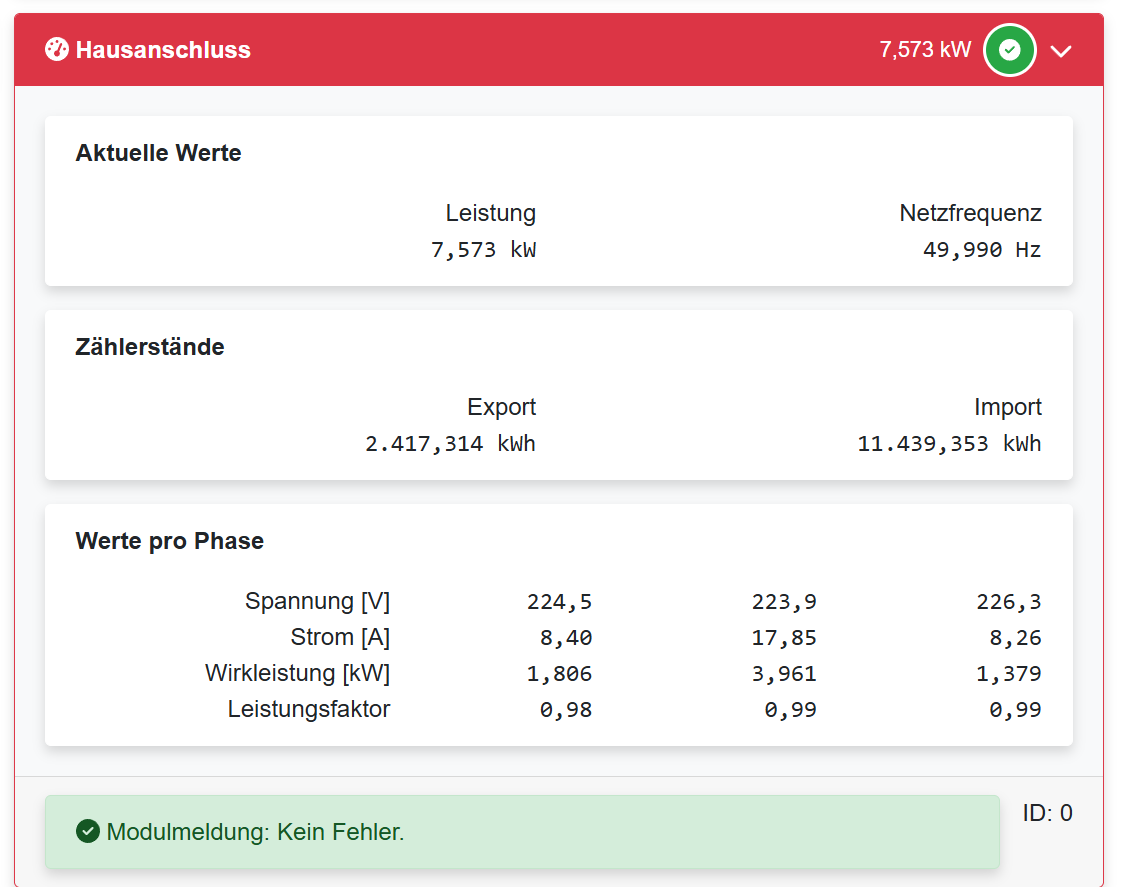Click the Modulmeldung: Kein Fehler message
Viewport: 1129px width, 887px height.
255,831
